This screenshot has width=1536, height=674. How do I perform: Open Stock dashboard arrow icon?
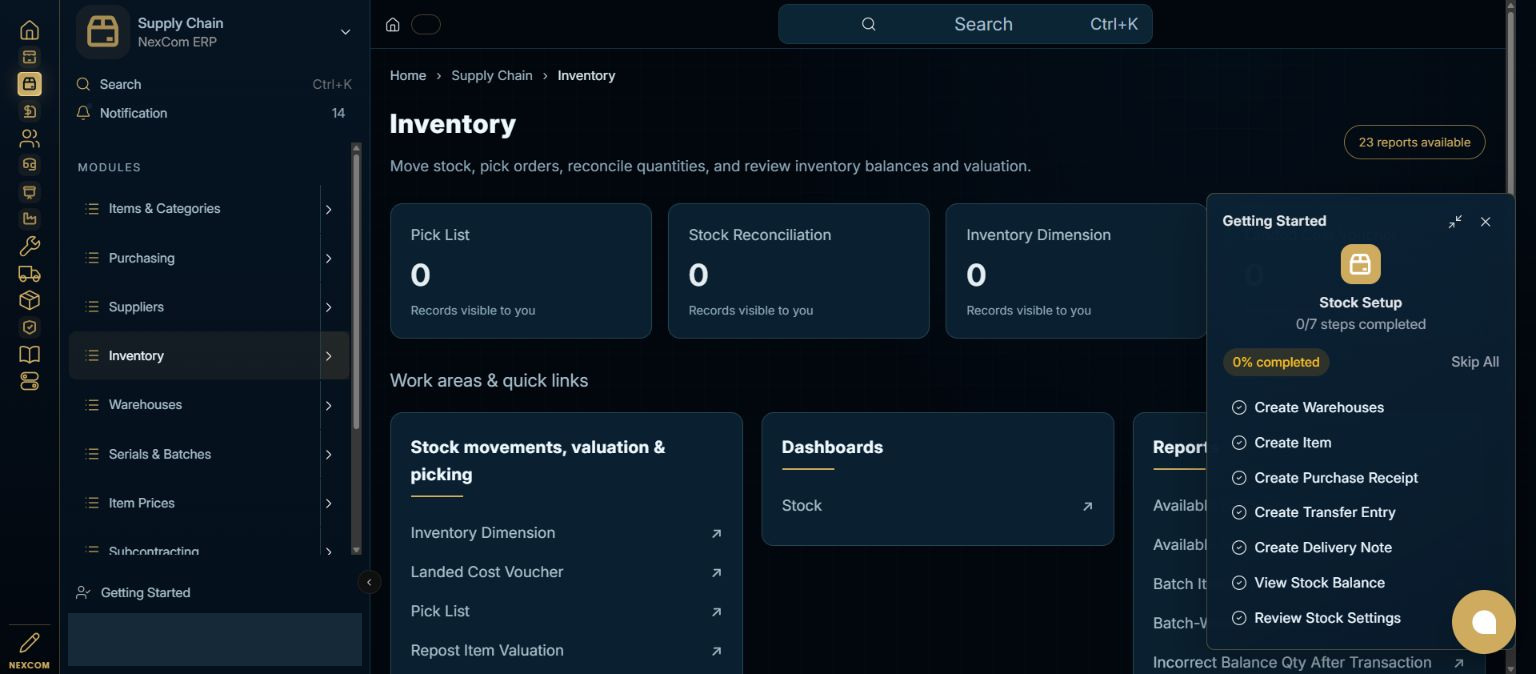[x=1087, y=507]
